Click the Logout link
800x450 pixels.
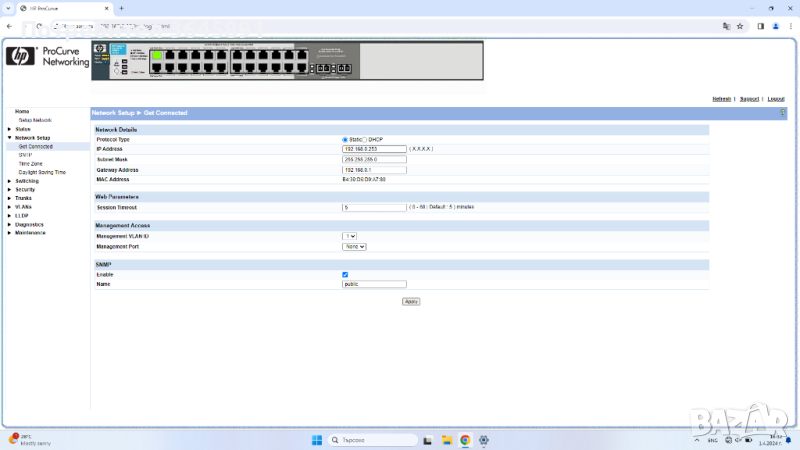pyautogui.click(x=776, y=99)
